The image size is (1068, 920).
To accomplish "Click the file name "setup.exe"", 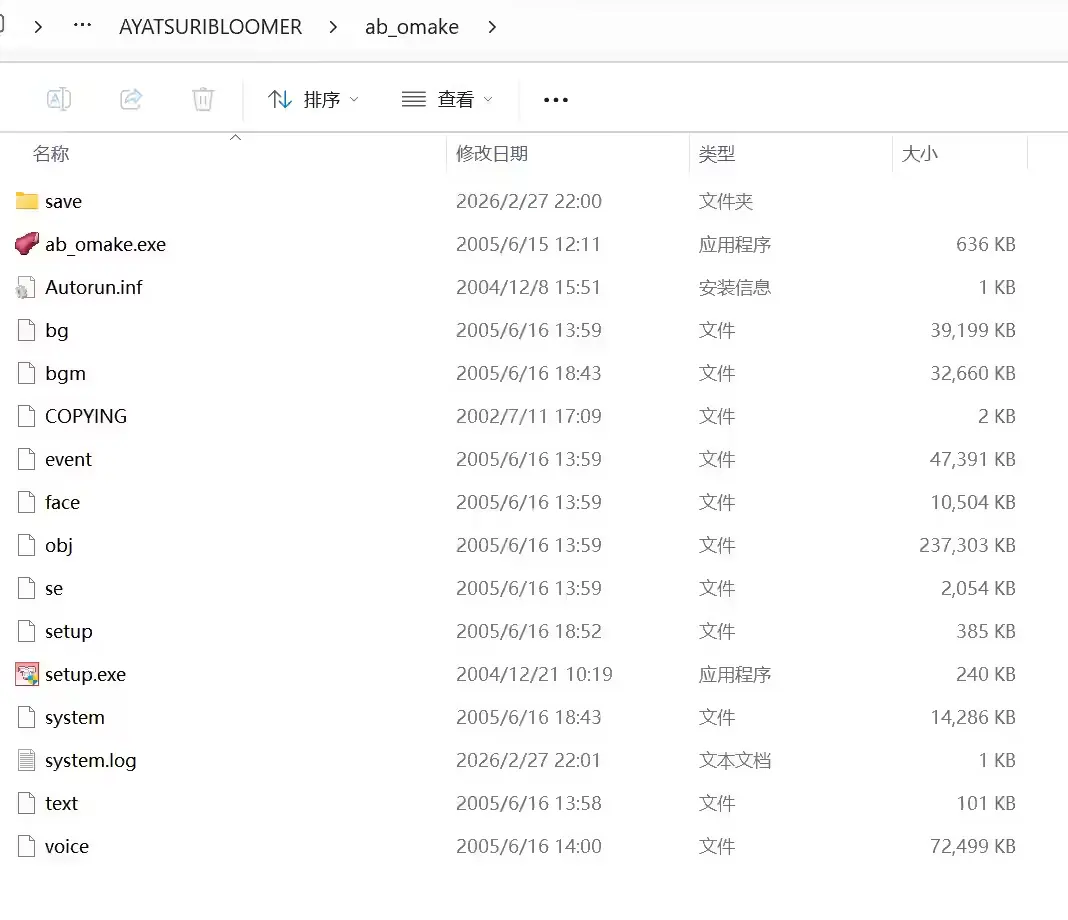I will coord(85,675).
